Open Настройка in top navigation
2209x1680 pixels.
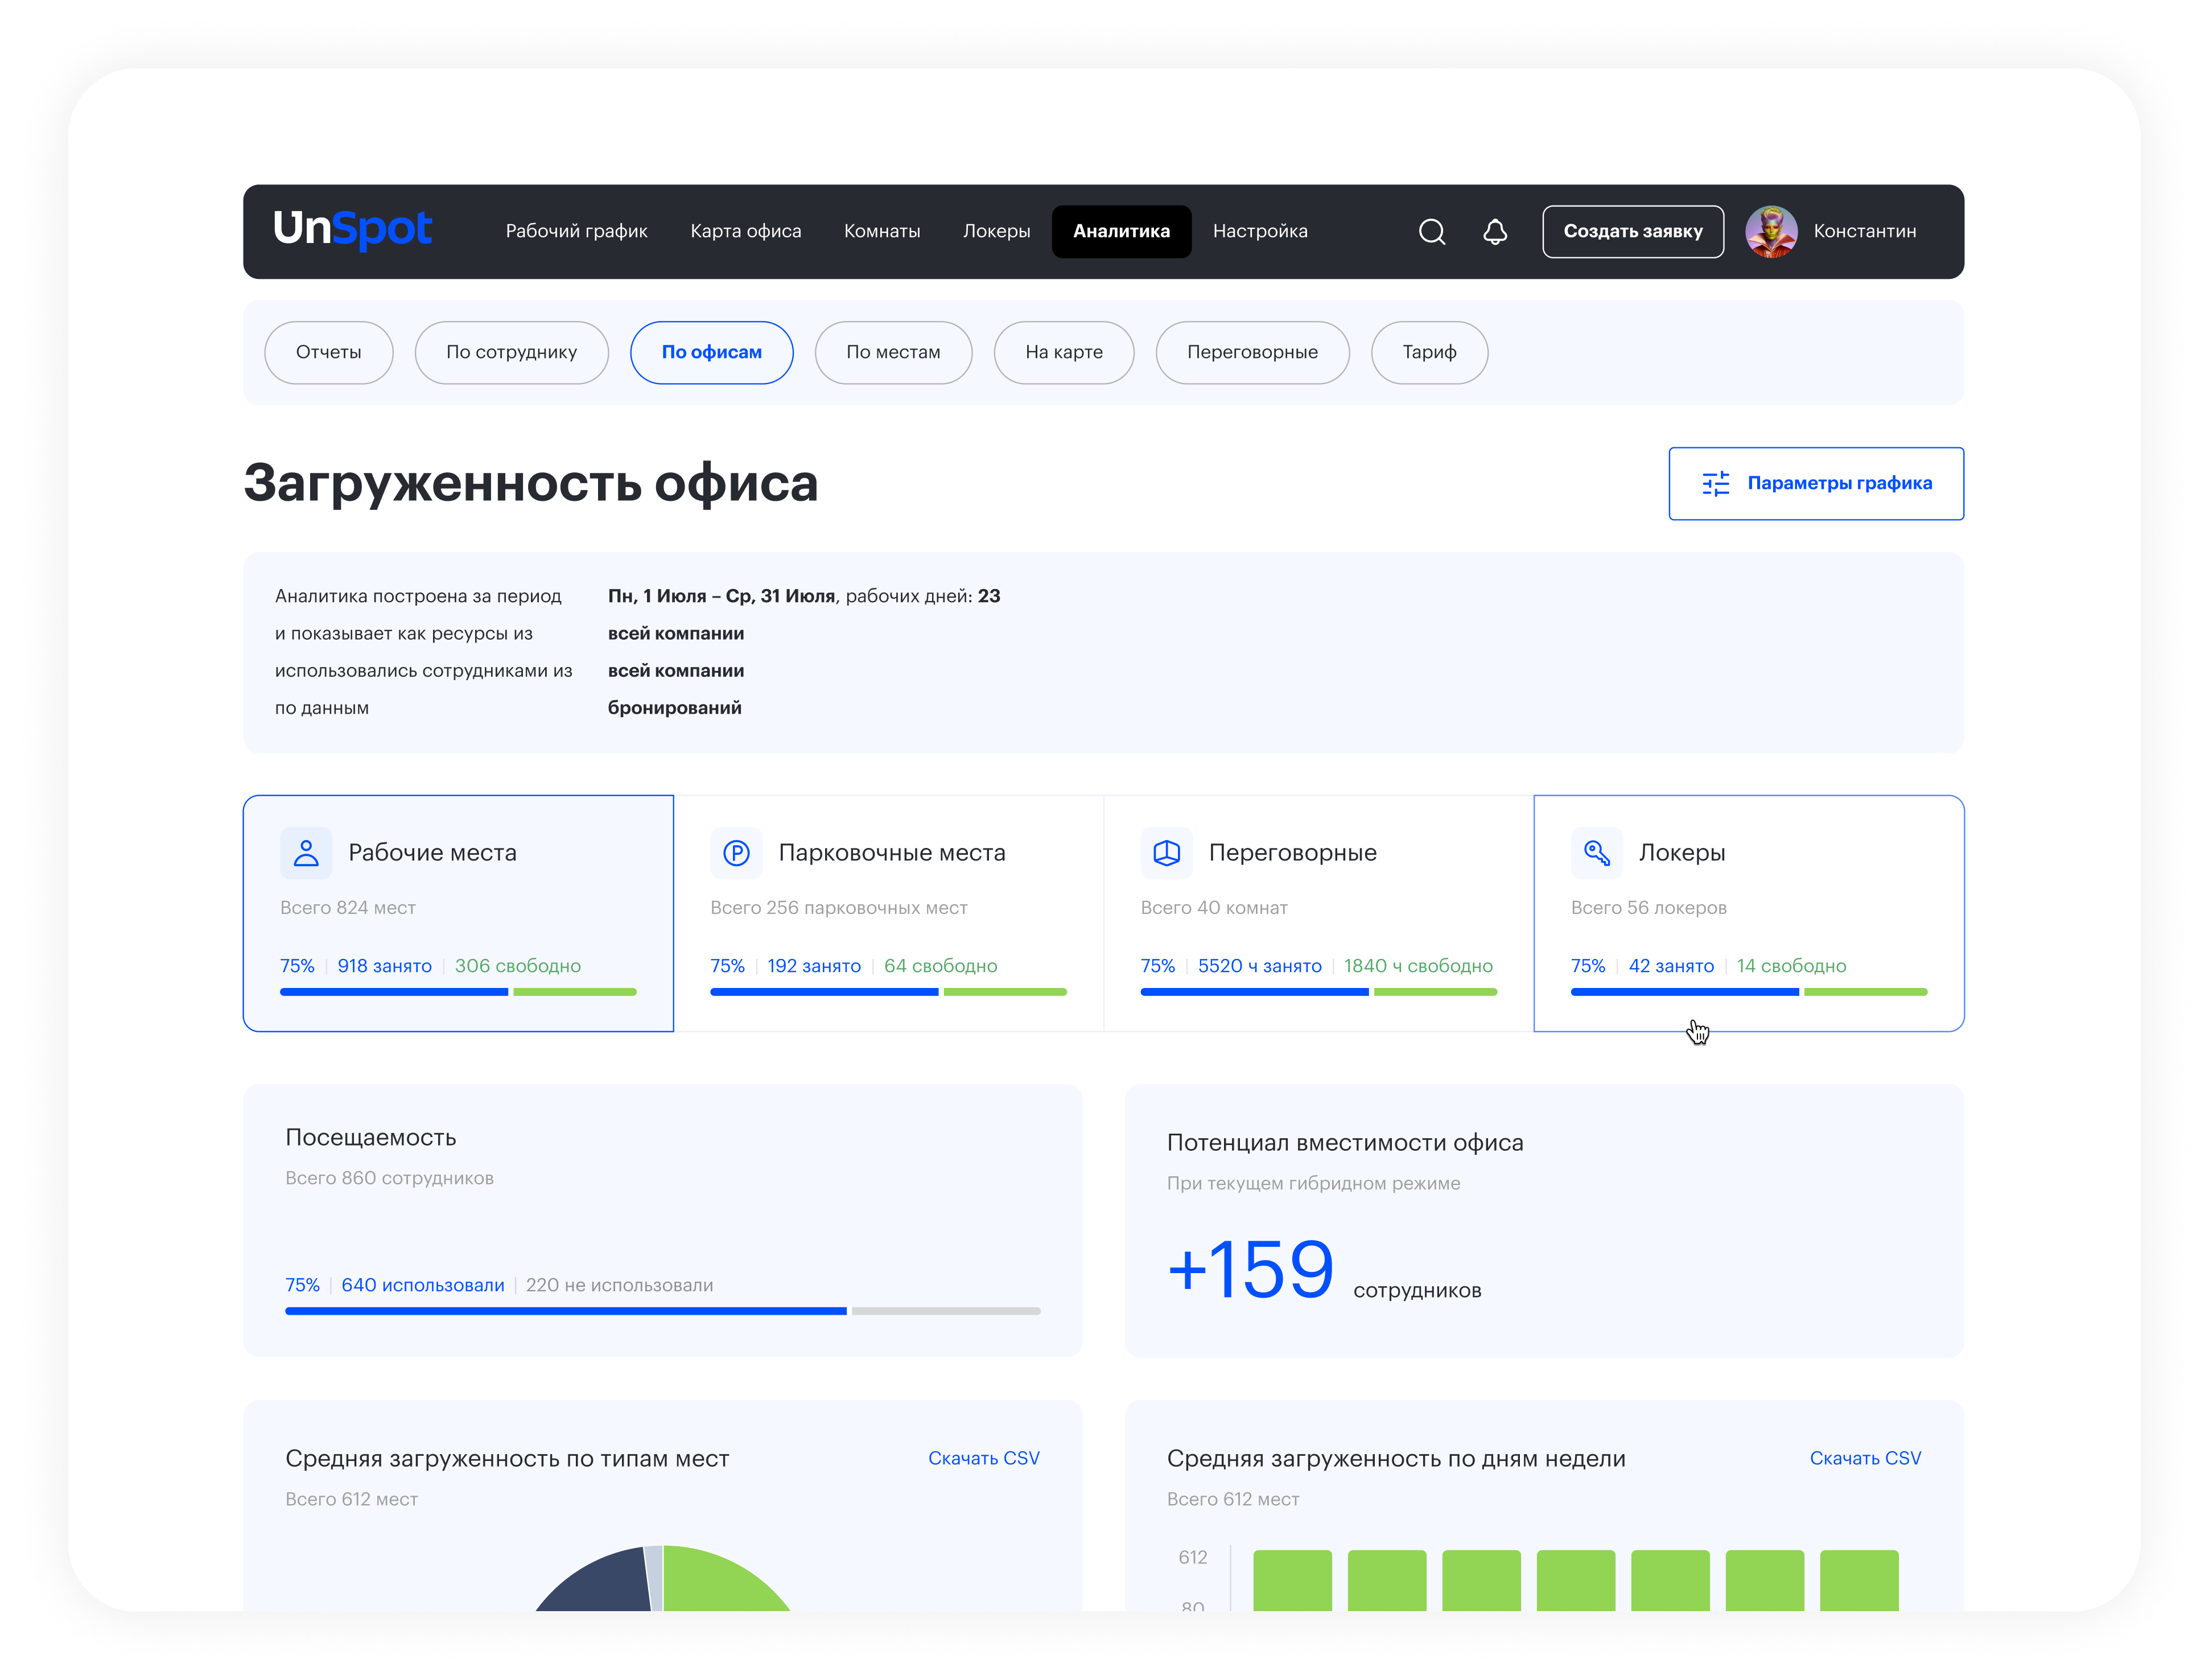pyautogui.click(x=1259, y=232)
